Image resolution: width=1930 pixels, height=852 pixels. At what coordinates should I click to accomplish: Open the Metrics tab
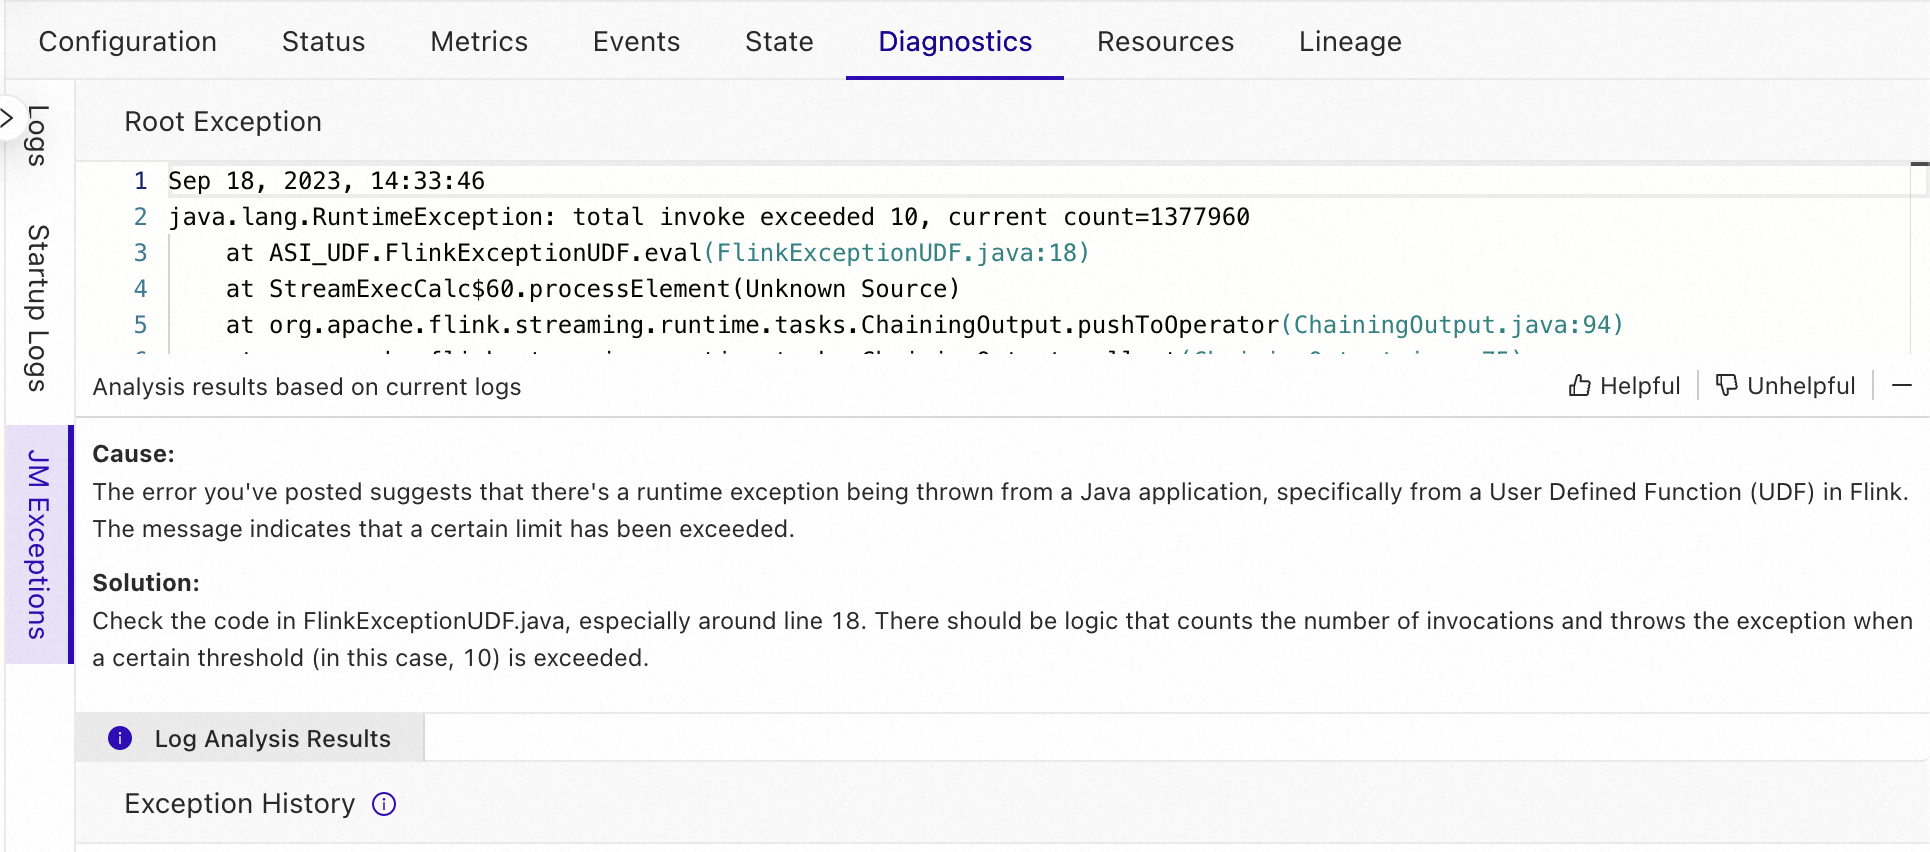[479, 41]
